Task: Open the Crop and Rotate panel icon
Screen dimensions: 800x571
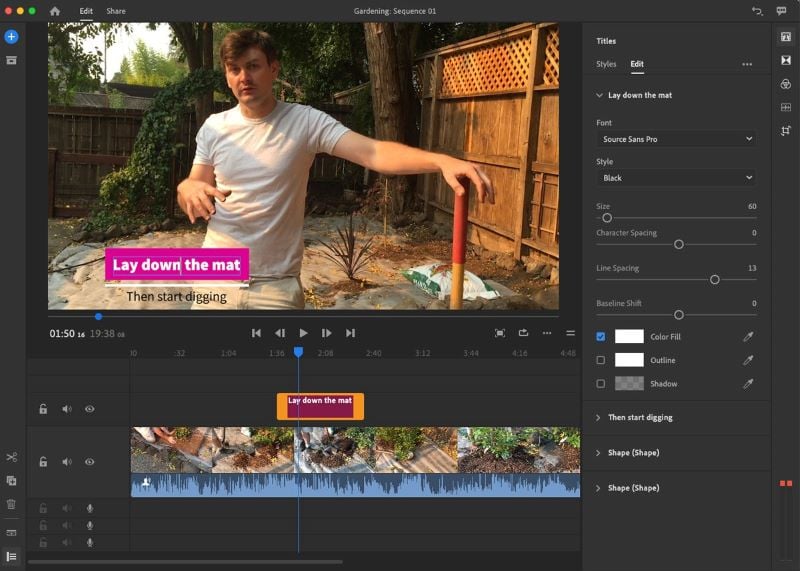Action: click(786, 131)
